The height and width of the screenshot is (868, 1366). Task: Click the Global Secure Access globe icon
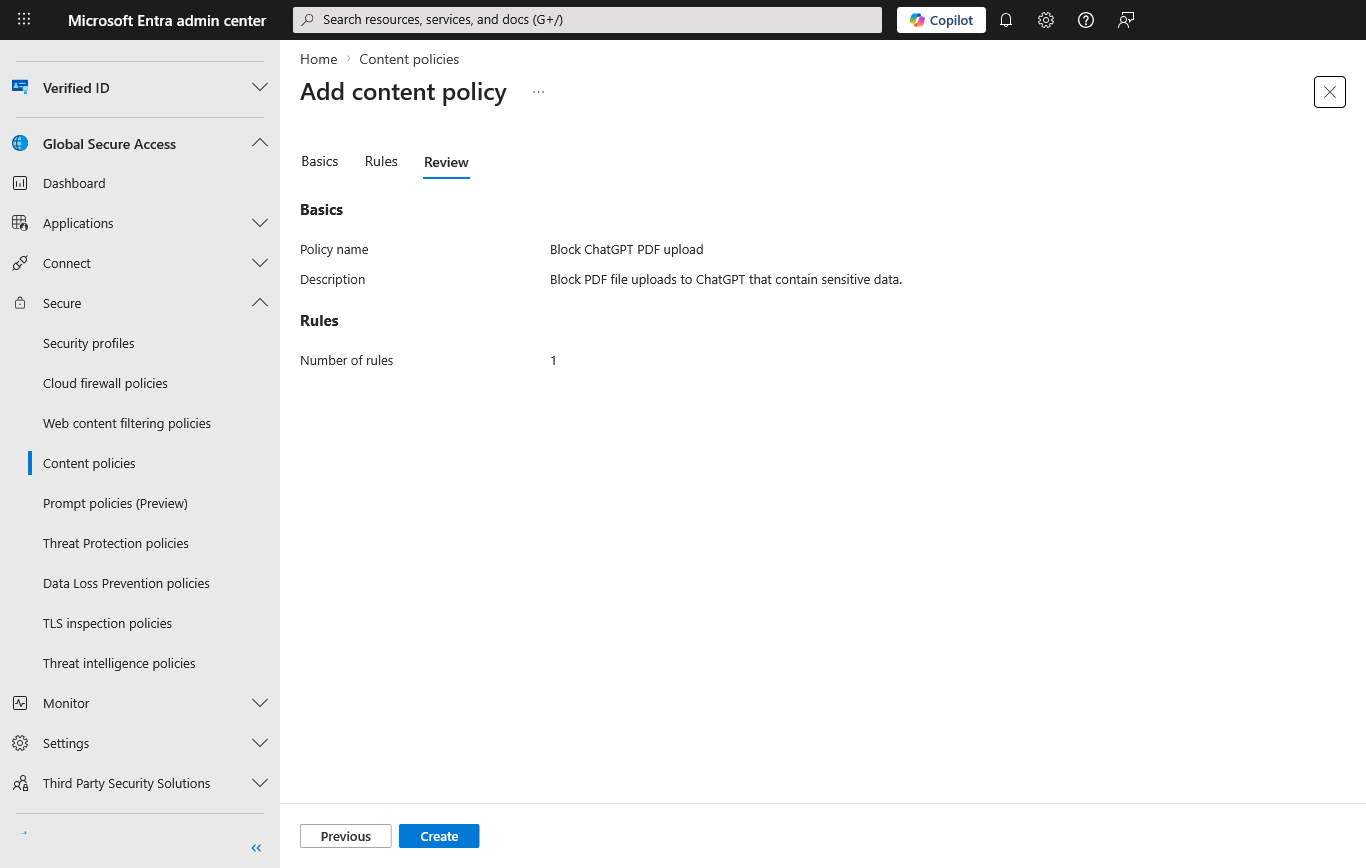20,144
